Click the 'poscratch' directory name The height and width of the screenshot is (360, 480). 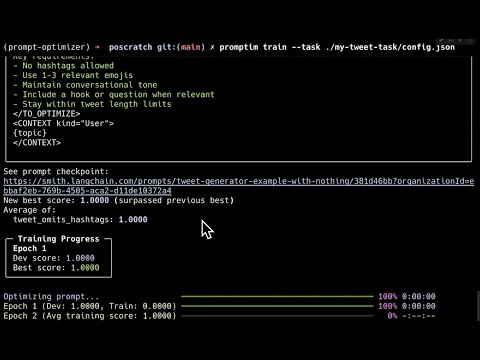pyautogui.click(x=130, y=47)
